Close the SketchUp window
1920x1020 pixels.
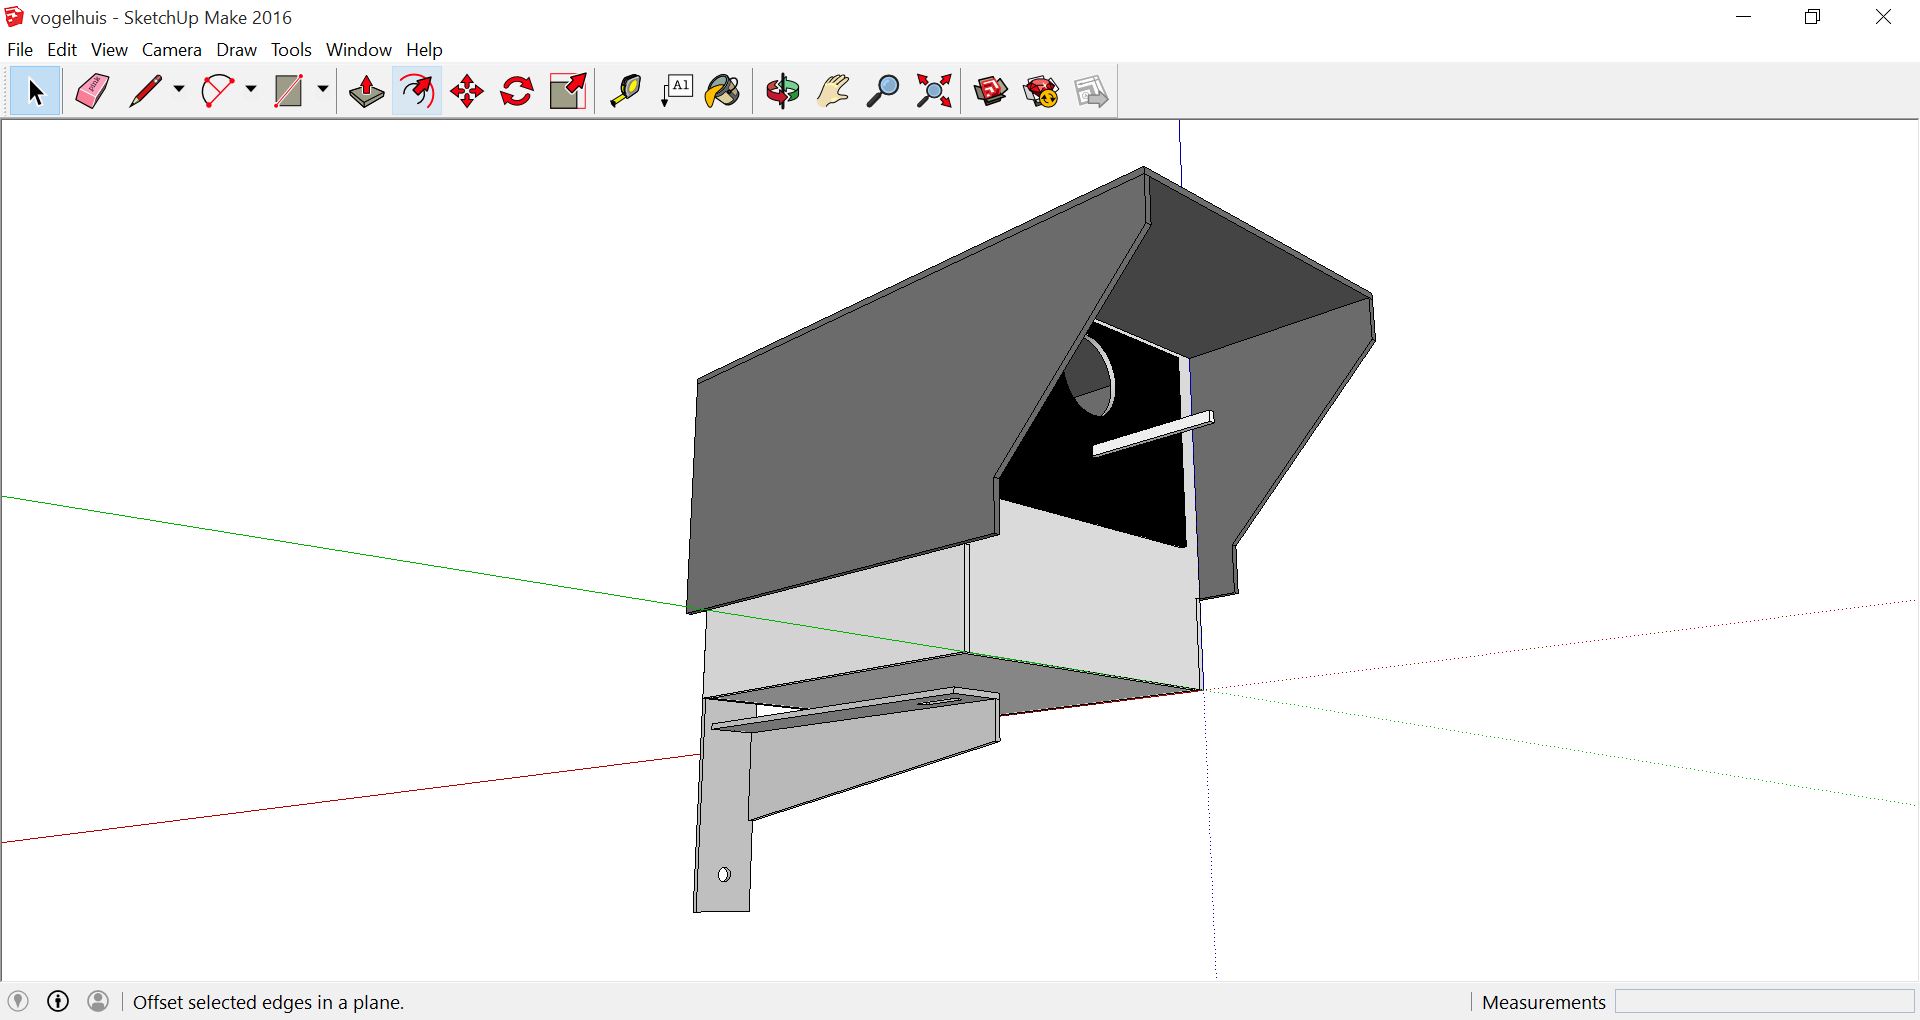tap(1883, 17)
